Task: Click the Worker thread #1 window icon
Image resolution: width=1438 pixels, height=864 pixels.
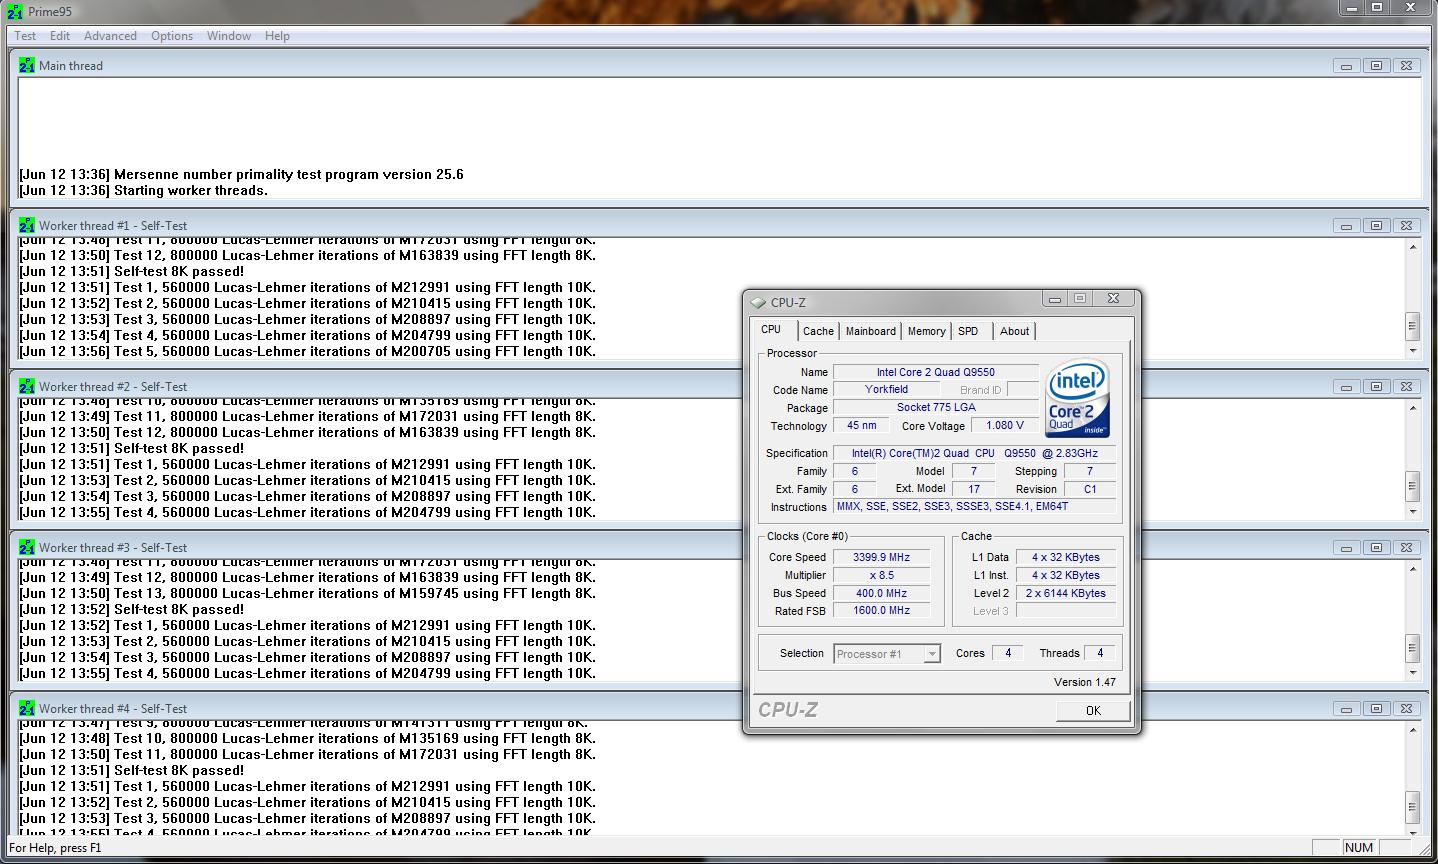Action: 27,226
